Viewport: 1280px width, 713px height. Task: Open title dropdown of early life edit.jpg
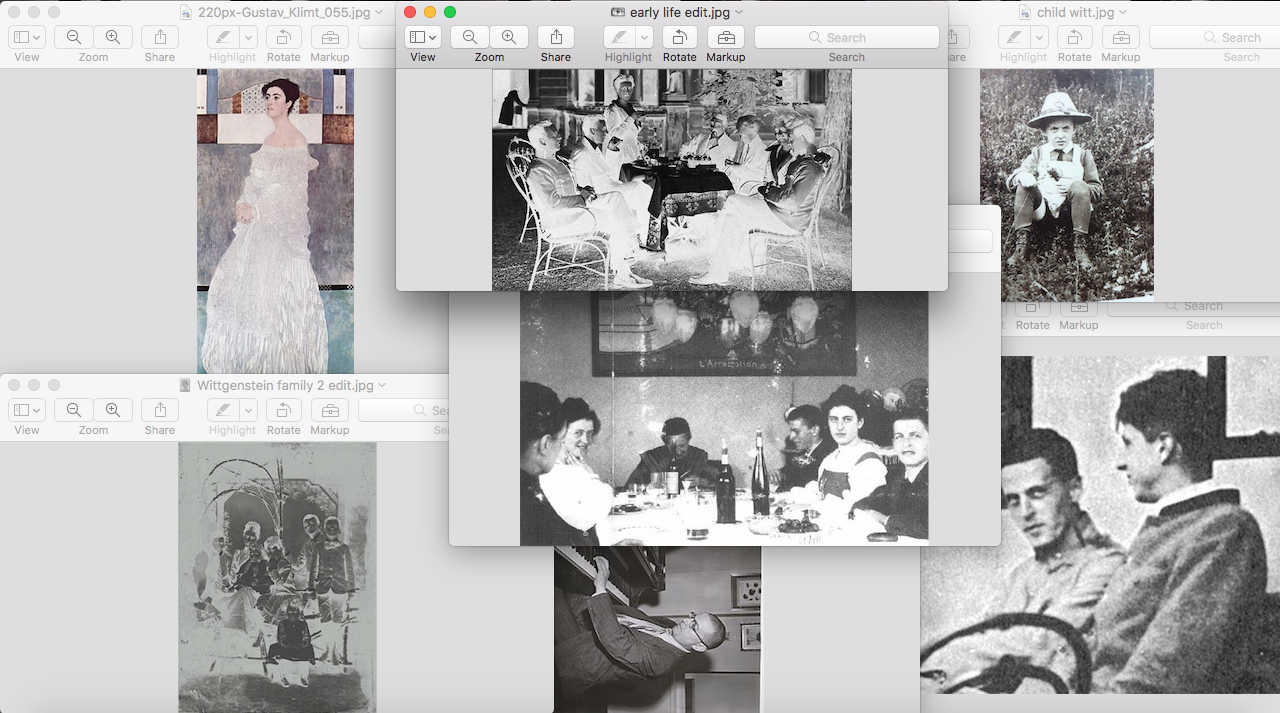coord(739,12)
